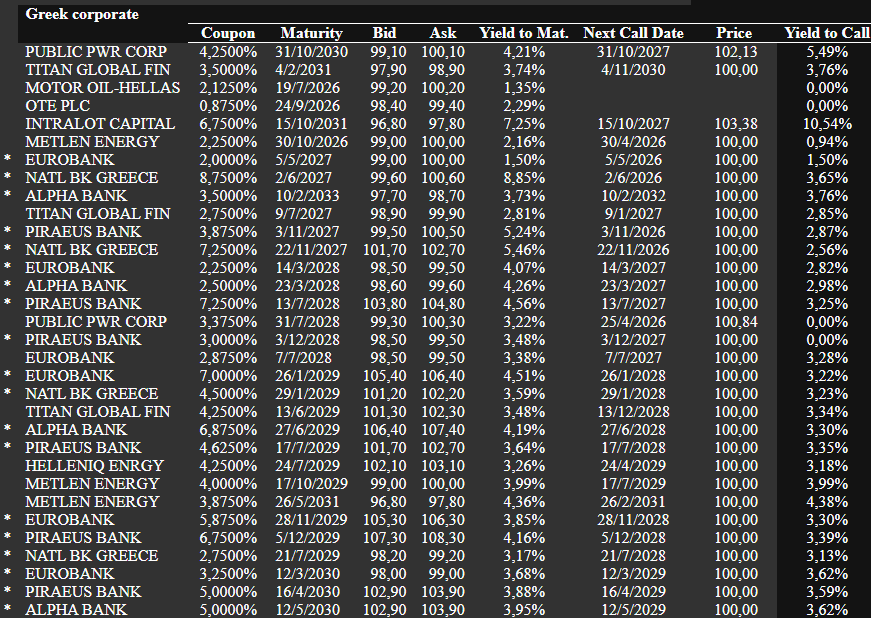Select the Greek corporate title tab
This screenshot has width=871, height=618.
pos(82,14)
